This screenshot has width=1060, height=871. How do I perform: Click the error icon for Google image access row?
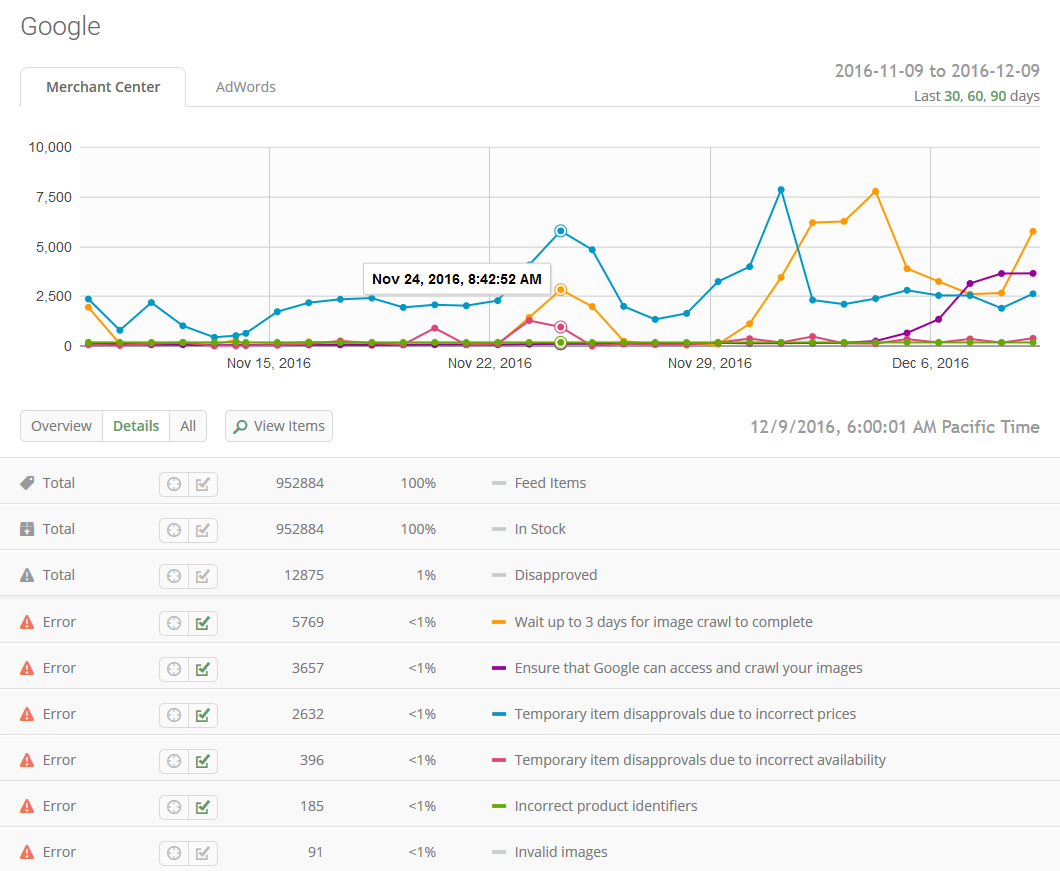point(27,668)
